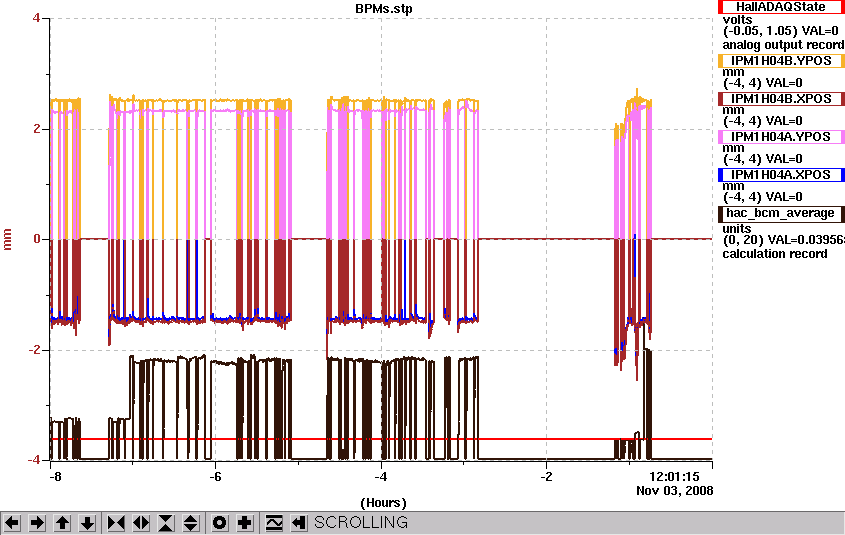Pan the plot up with up arrow
This screenshot has height=535, width=845.
pos(62,523)
